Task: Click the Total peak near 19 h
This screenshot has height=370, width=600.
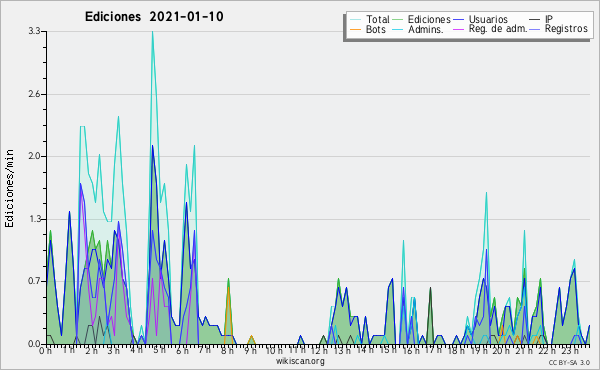Action: (x=486, y=194)
